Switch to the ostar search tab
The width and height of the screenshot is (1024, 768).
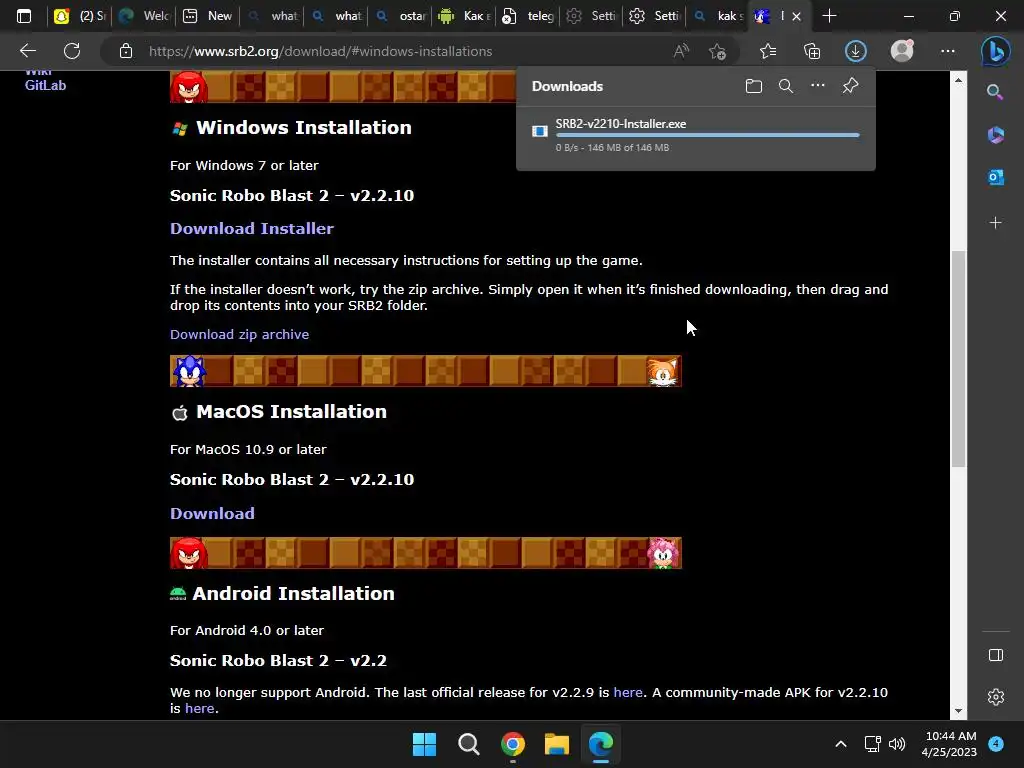coord(400,16)
